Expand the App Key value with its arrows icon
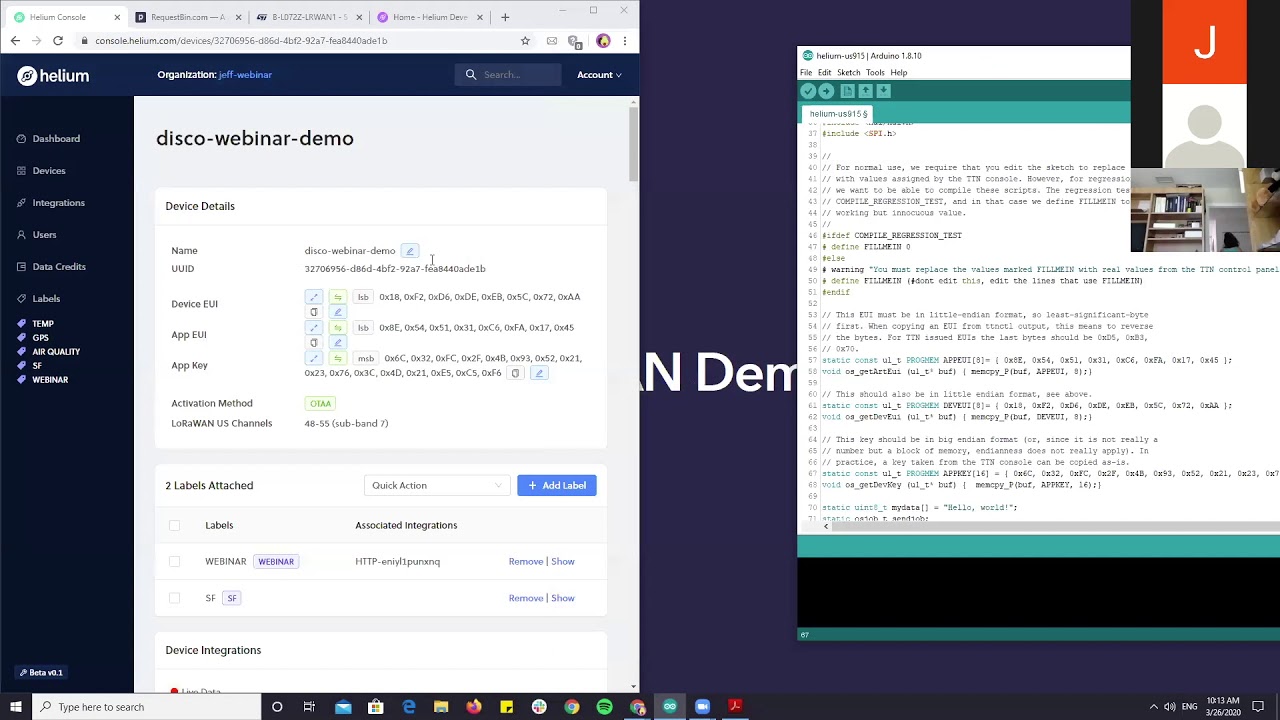This screenshot has height=720, width=1280. click(314, 358)
